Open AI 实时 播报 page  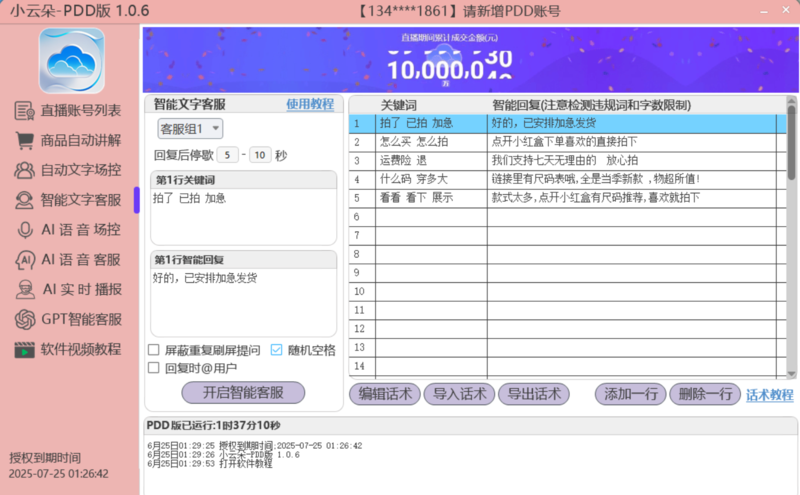[82, 289]
